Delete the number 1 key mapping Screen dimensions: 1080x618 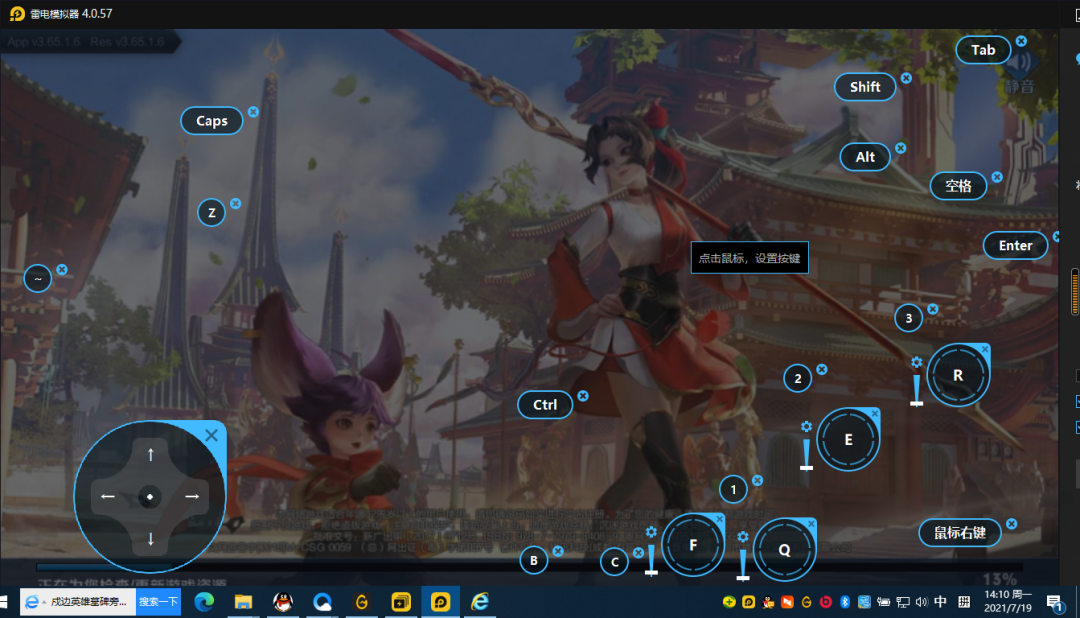pos(757,480)
